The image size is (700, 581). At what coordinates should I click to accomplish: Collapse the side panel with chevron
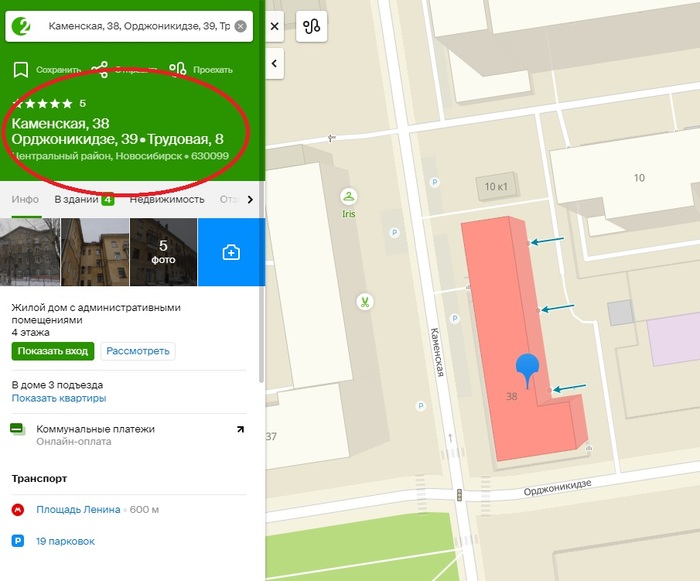pos(275,64)
